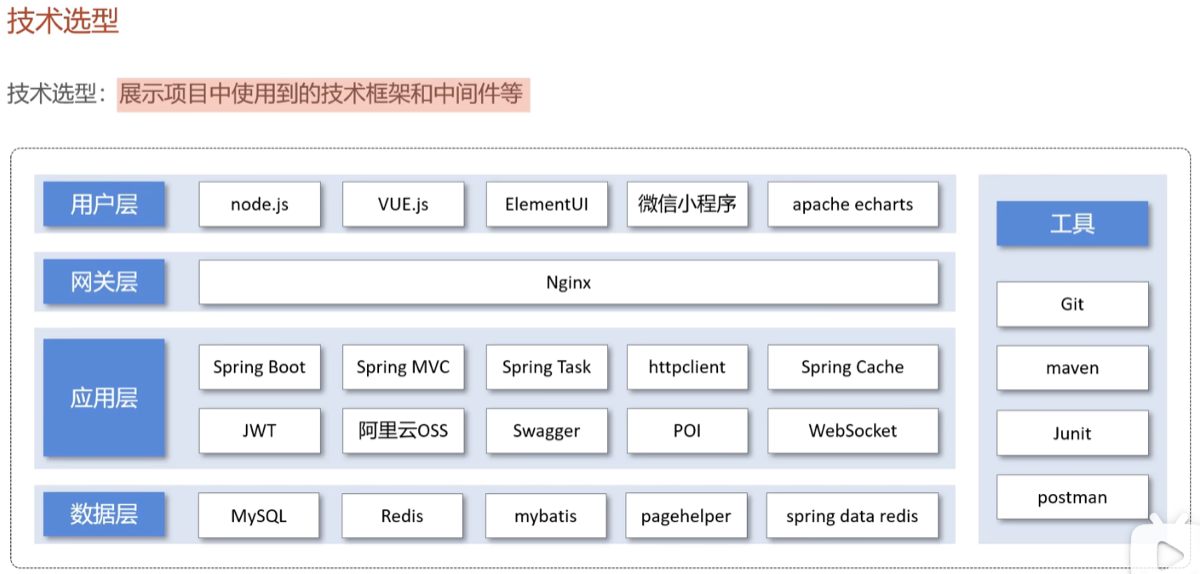Select the node.js box

259,204
